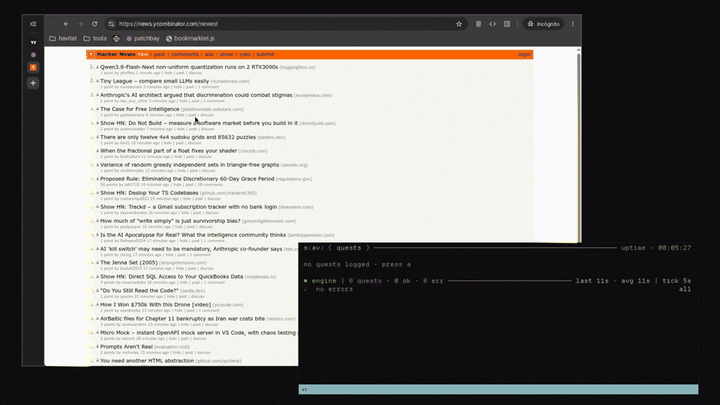Open the site info icon in address bar
Screen dimensions: 720x405
(112, 24)
